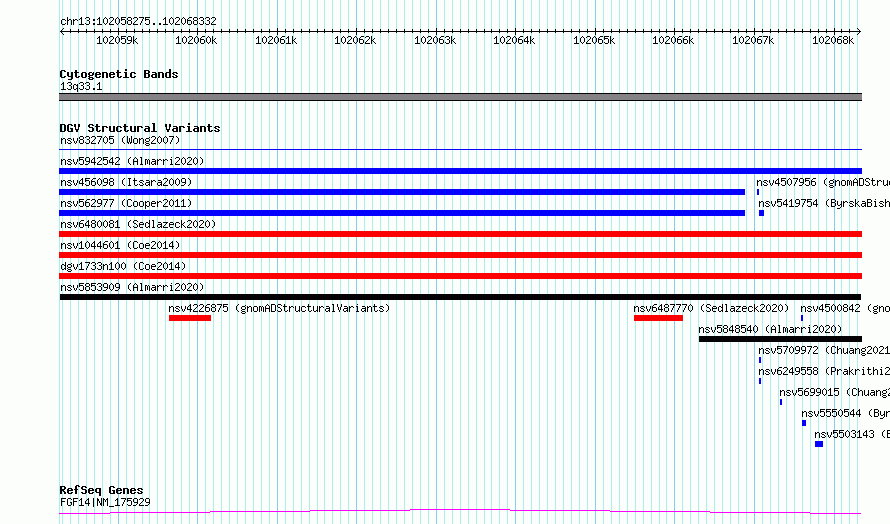This screenshot has height=524, width=890.
Task: Click the nsv832705 (Wong2007) variant label
Action: [x=120, y=140]
